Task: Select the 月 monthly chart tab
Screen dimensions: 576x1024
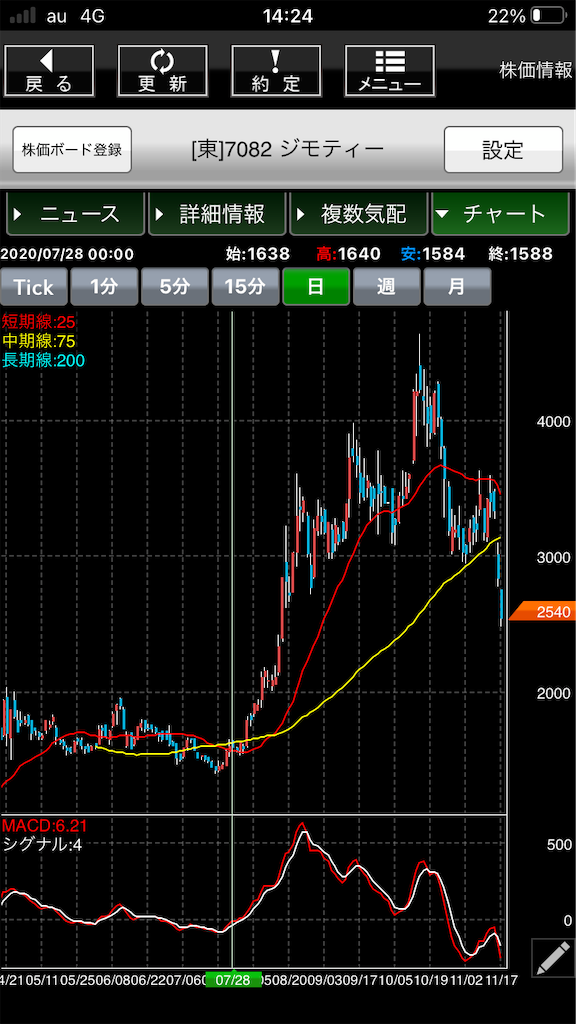Action: pos(456,287)
